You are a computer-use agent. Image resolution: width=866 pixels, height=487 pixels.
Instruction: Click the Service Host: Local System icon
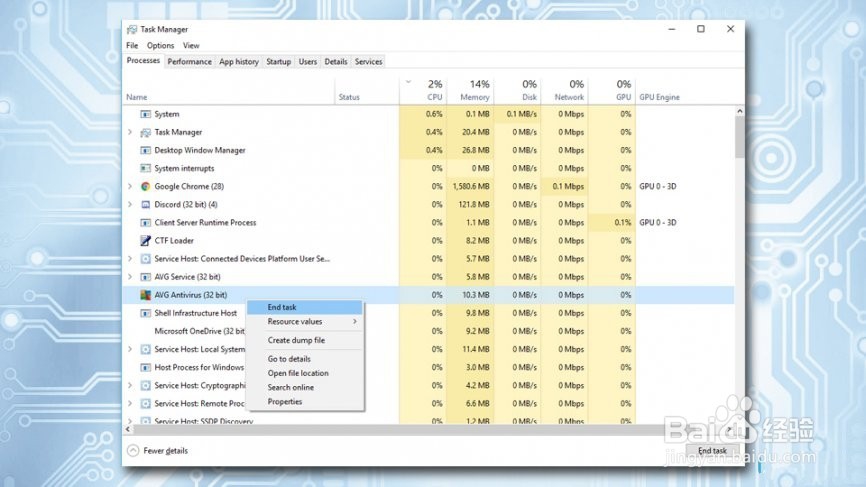tap(145, 350)
